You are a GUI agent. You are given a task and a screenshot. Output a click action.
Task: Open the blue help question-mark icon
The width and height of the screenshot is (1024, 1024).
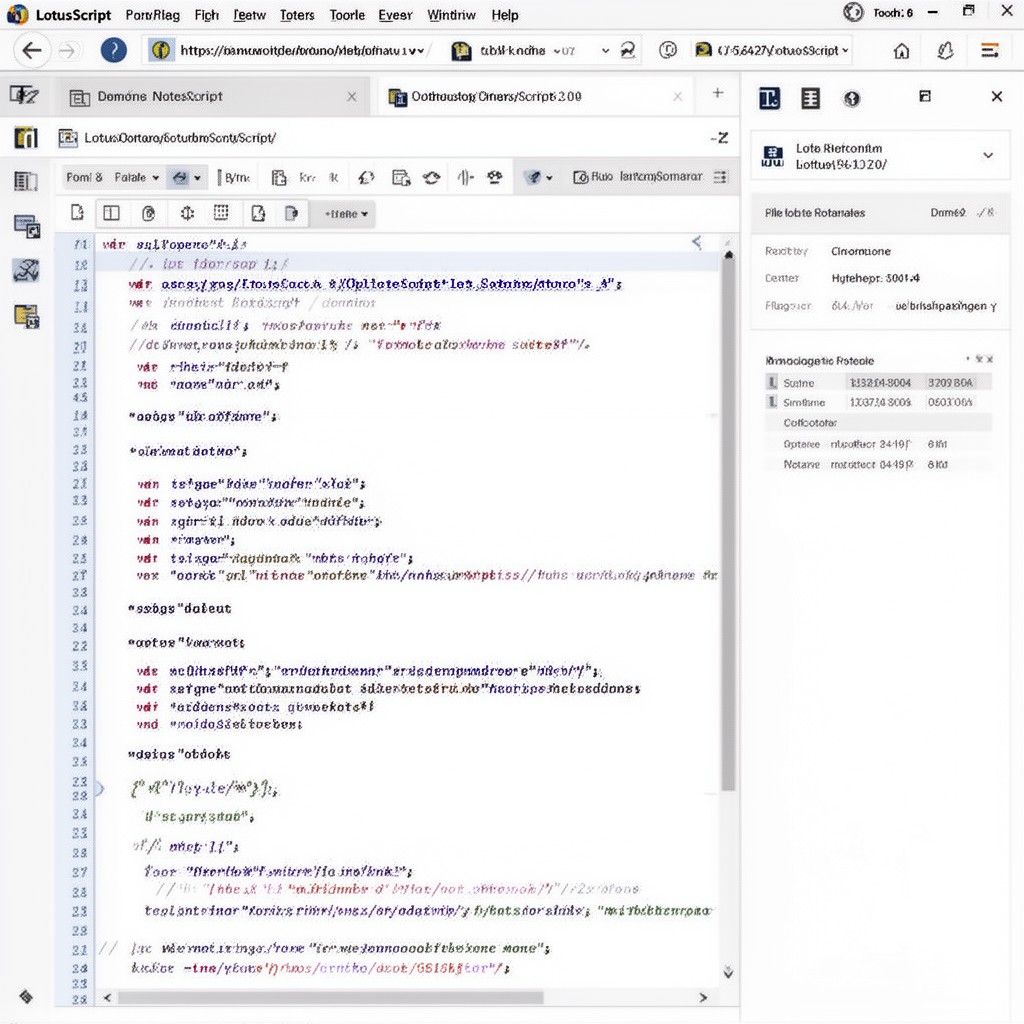(114, 50)
